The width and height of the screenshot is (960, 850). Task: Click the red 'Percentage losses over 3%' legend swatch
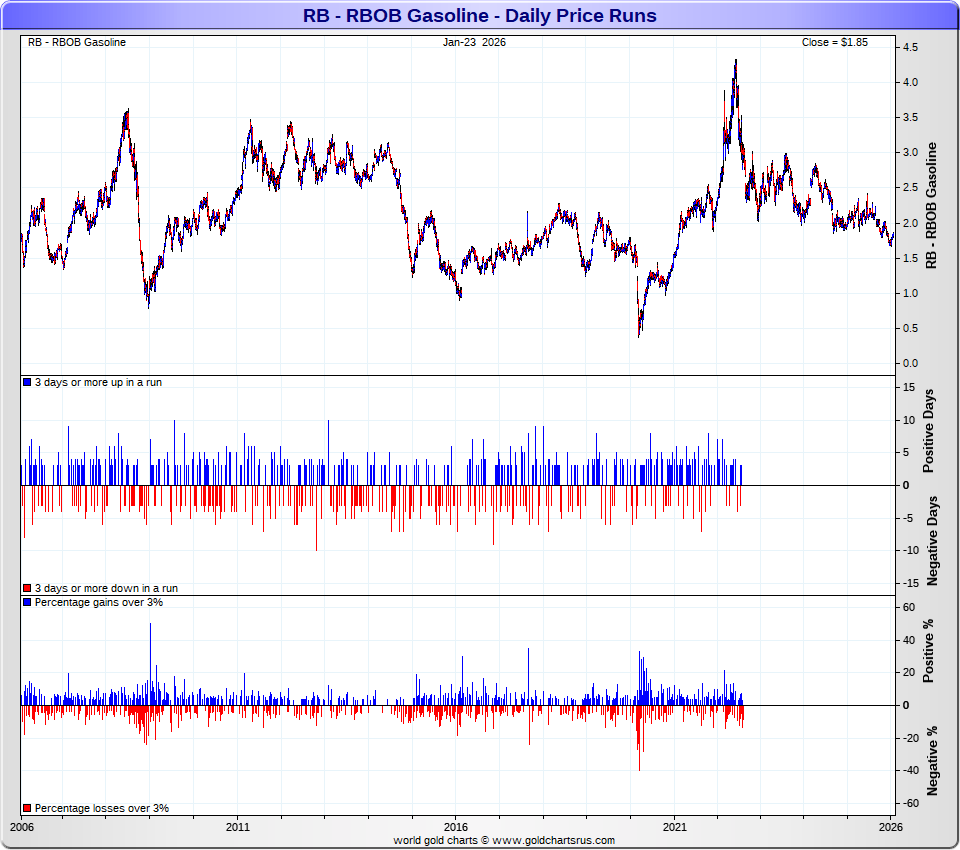(27, 808)
